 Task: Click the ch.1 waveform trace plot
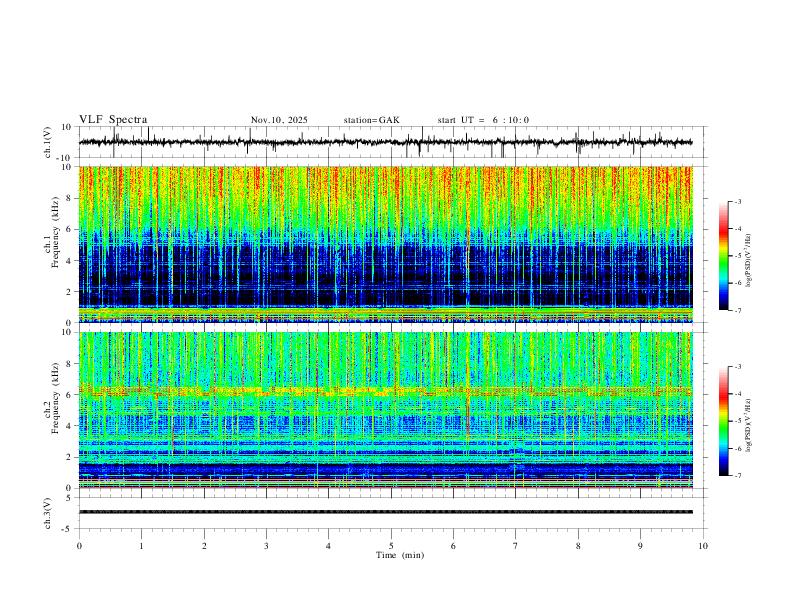(385, 142)
